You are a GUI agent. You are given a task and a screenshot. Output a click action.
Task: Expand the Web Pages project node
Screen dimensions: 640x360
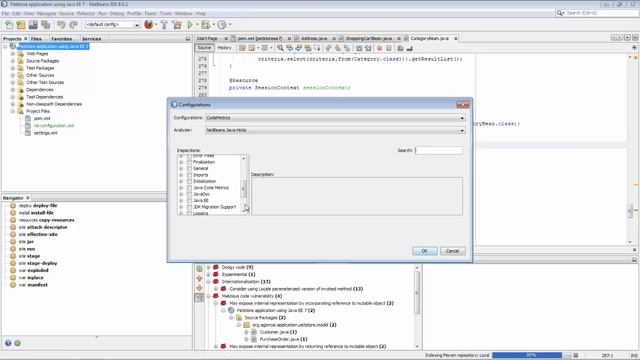coord(13,53)
